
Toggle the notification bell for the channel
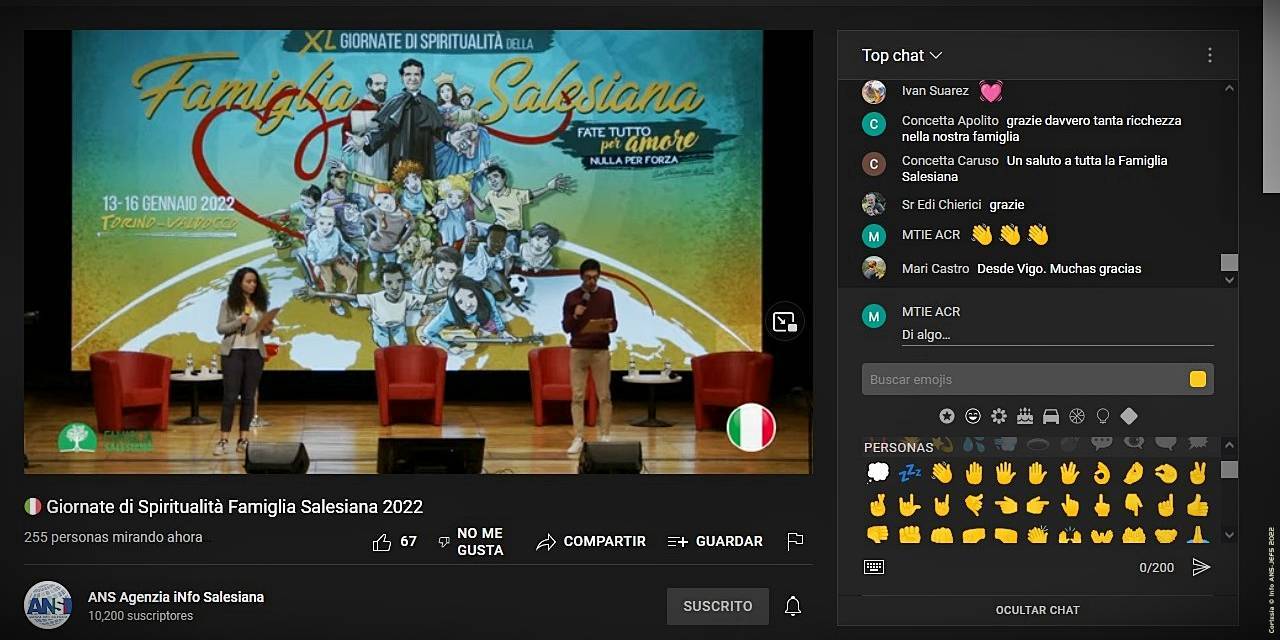[793, 606]
